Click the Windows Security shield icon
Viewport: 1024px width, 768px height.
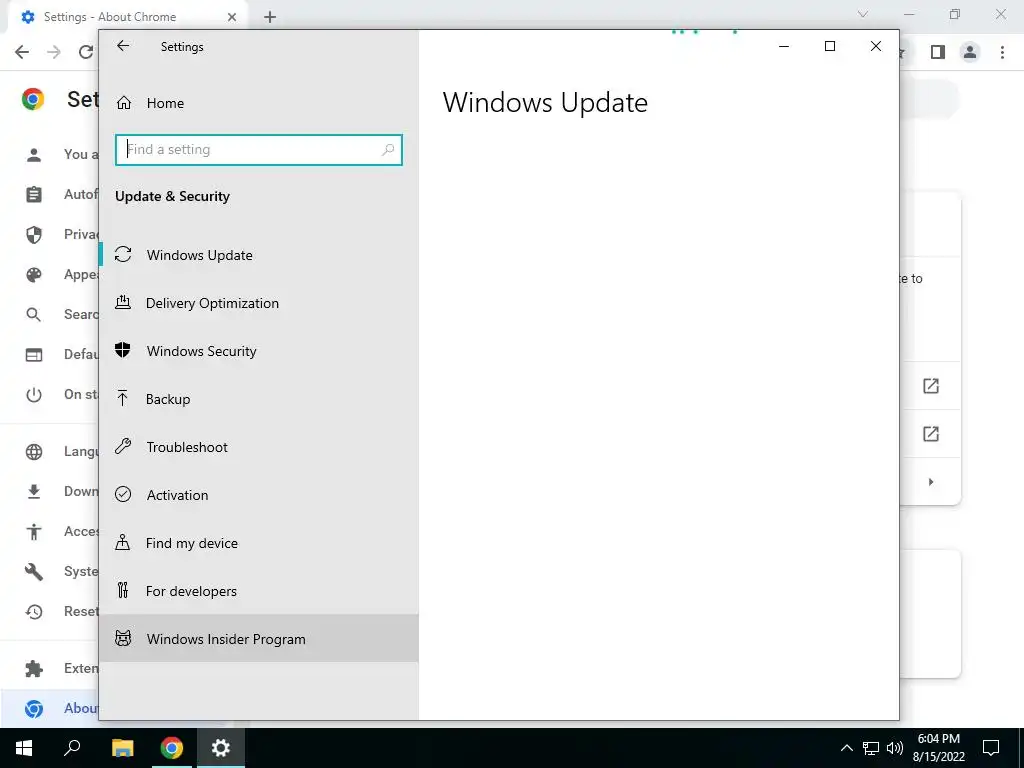123,350
